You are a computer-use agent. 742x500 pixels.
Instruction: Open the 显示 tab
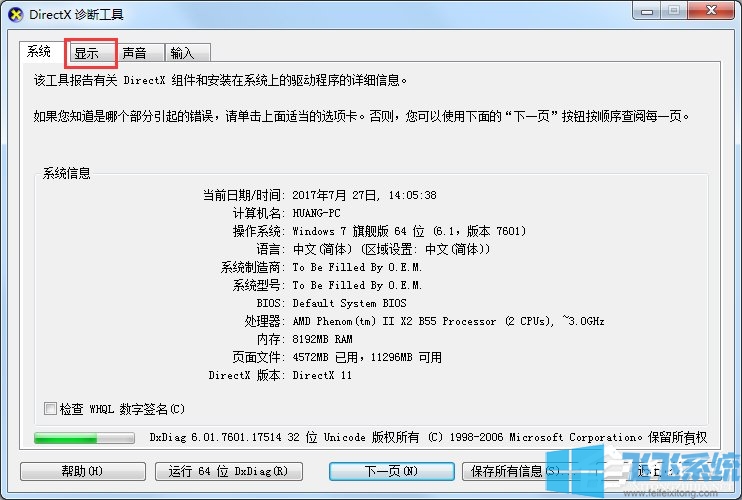(x=87, y=53)
